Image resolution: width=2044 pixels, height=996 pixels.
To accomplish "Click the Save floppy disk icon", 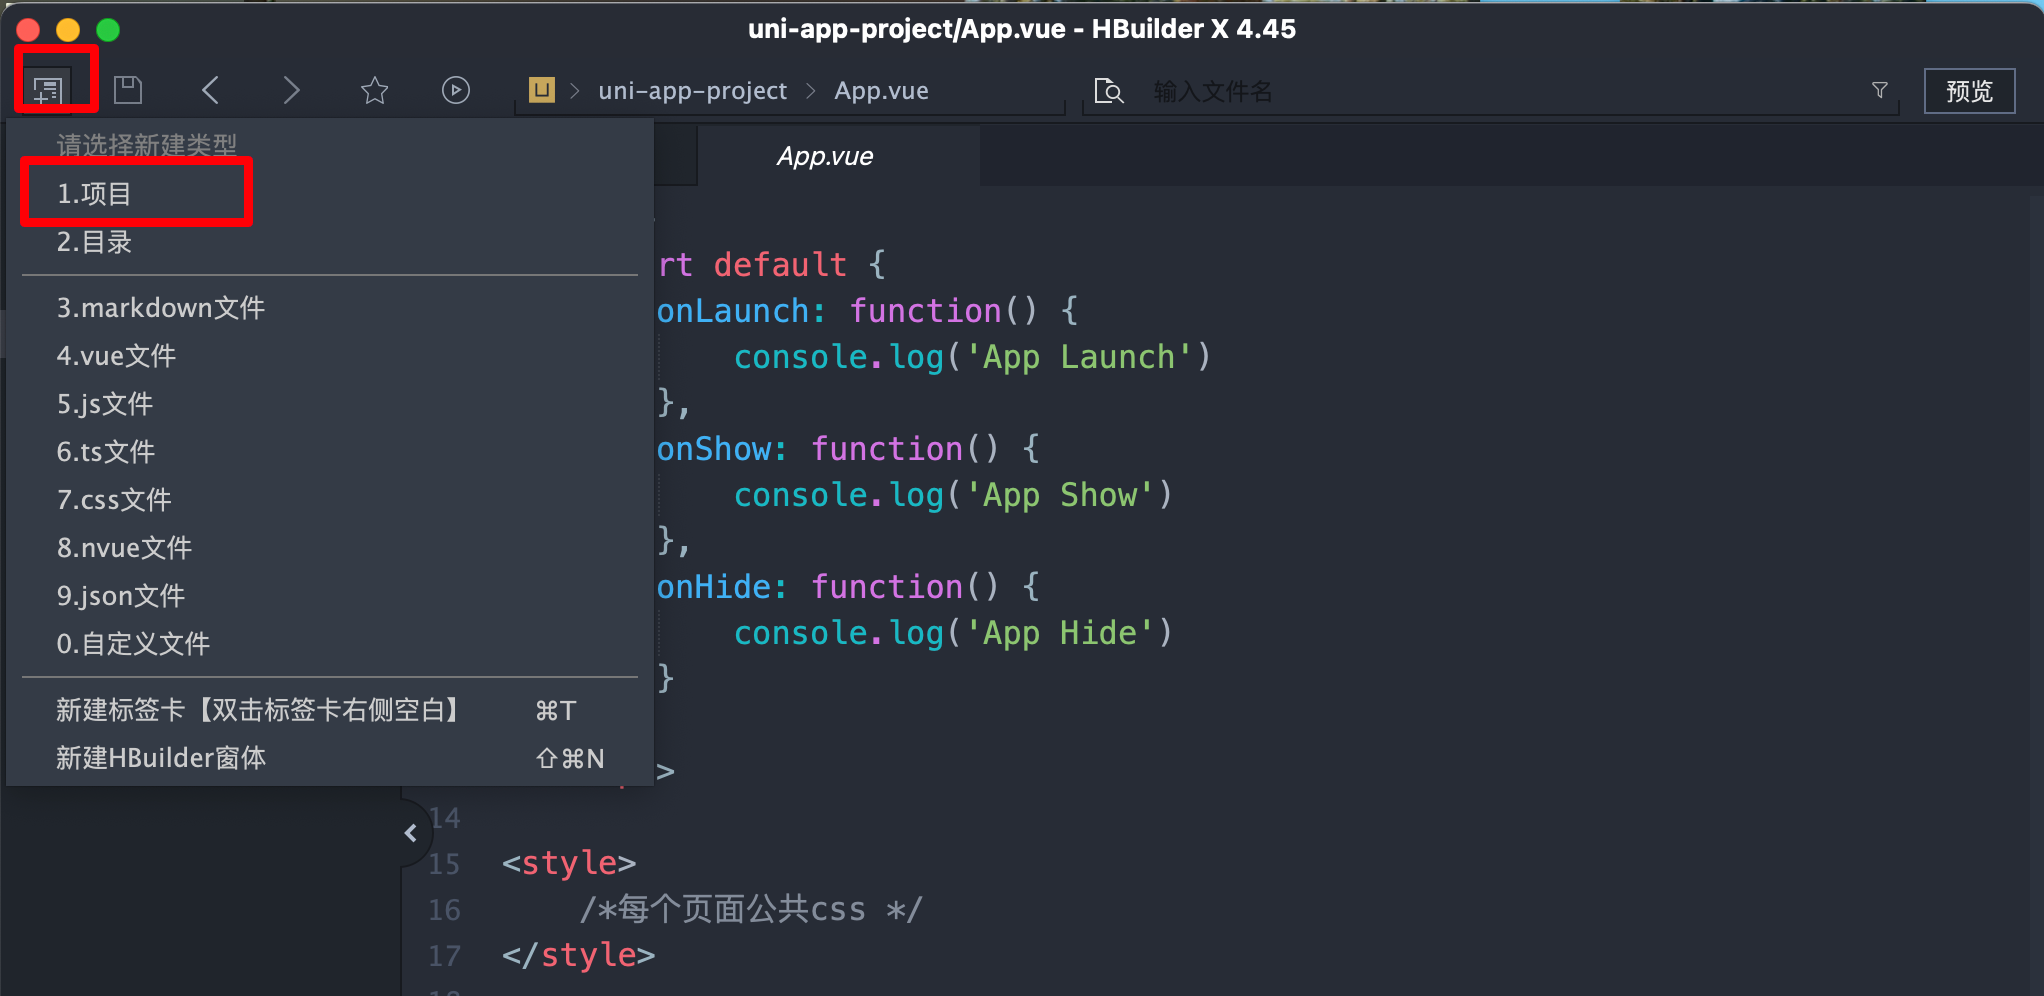I will point(128,90).
